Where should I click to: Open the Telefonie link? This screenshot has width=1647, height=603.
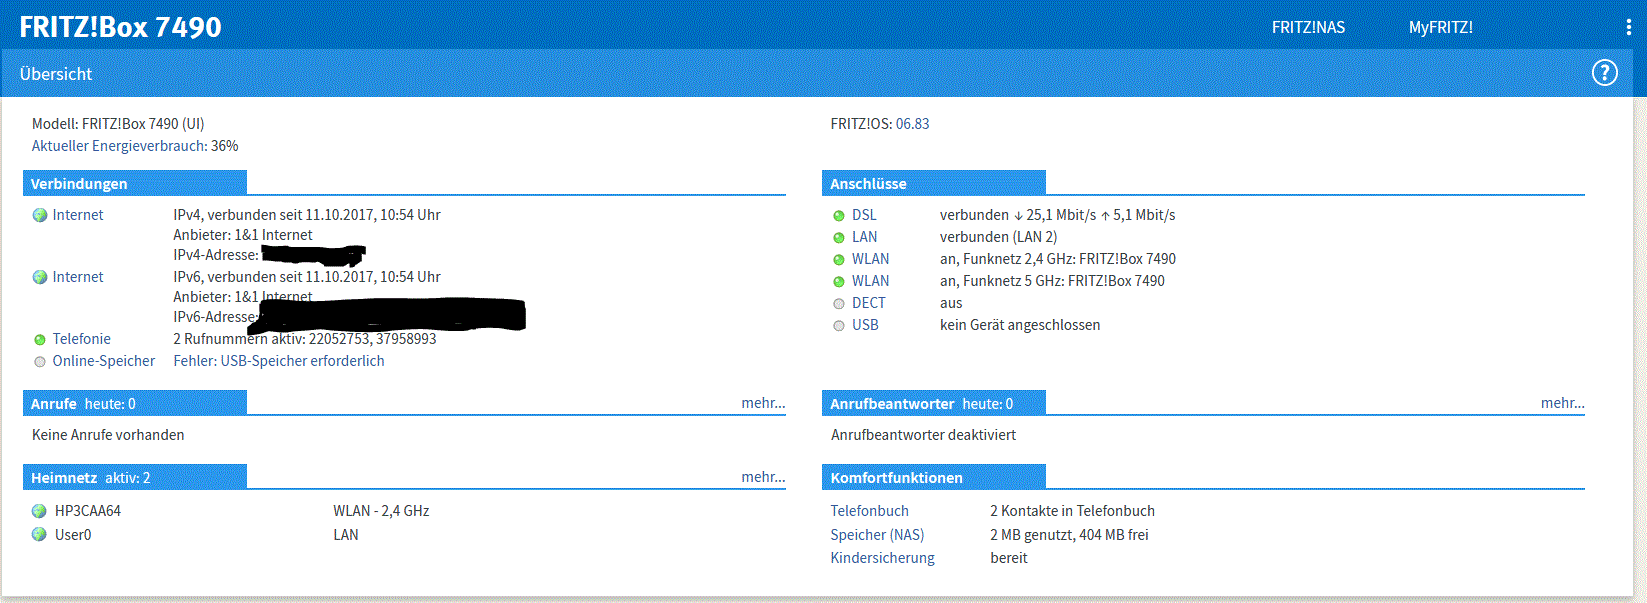click(82, 339)
